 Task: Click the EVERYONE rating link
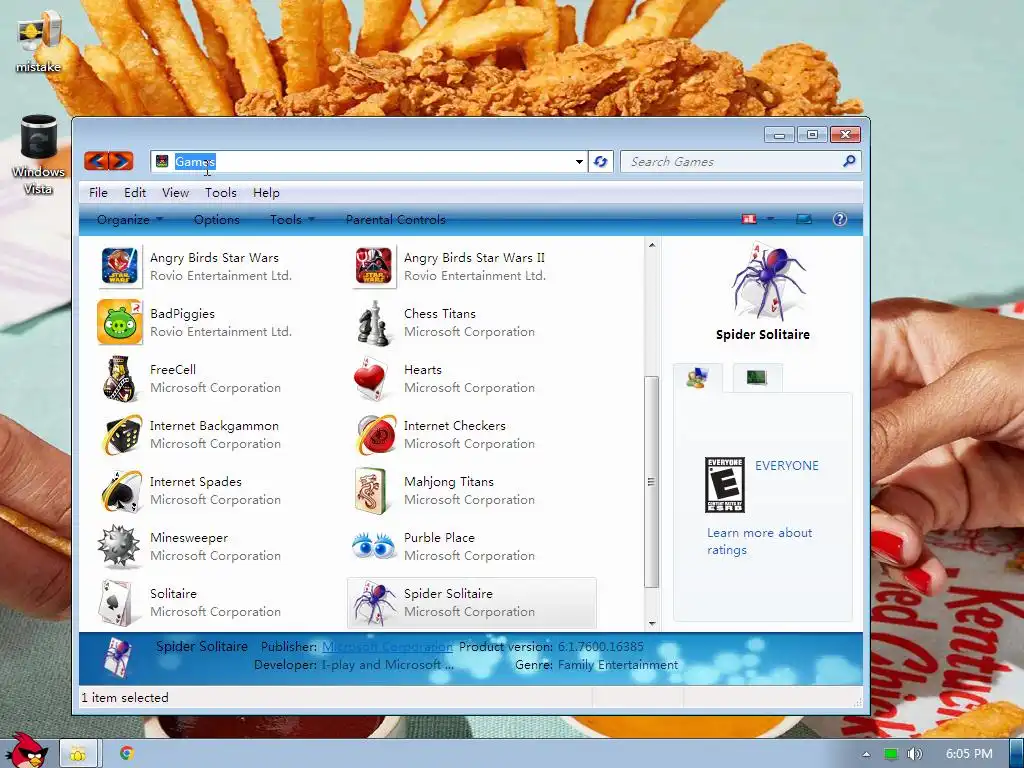[787, 466]
